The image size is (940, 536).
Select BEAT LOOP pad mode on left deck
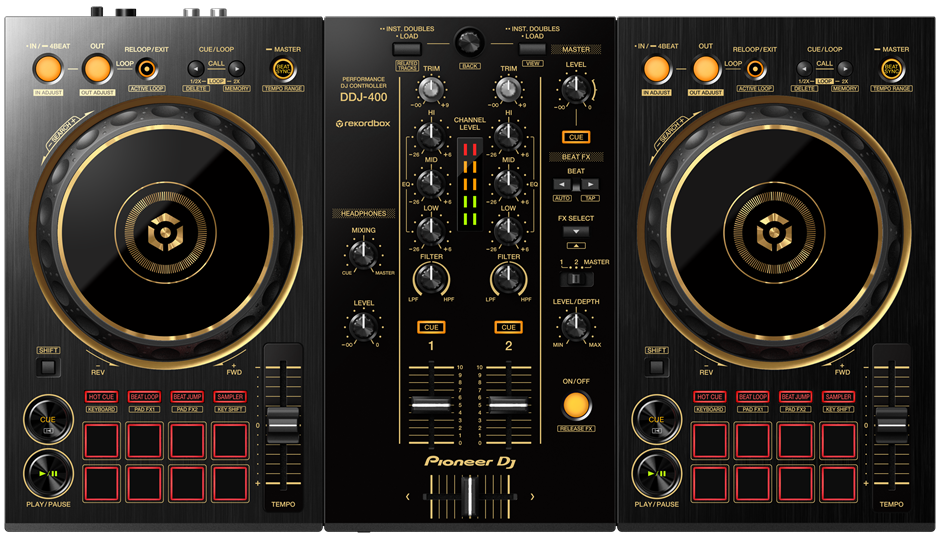[144, 397]
